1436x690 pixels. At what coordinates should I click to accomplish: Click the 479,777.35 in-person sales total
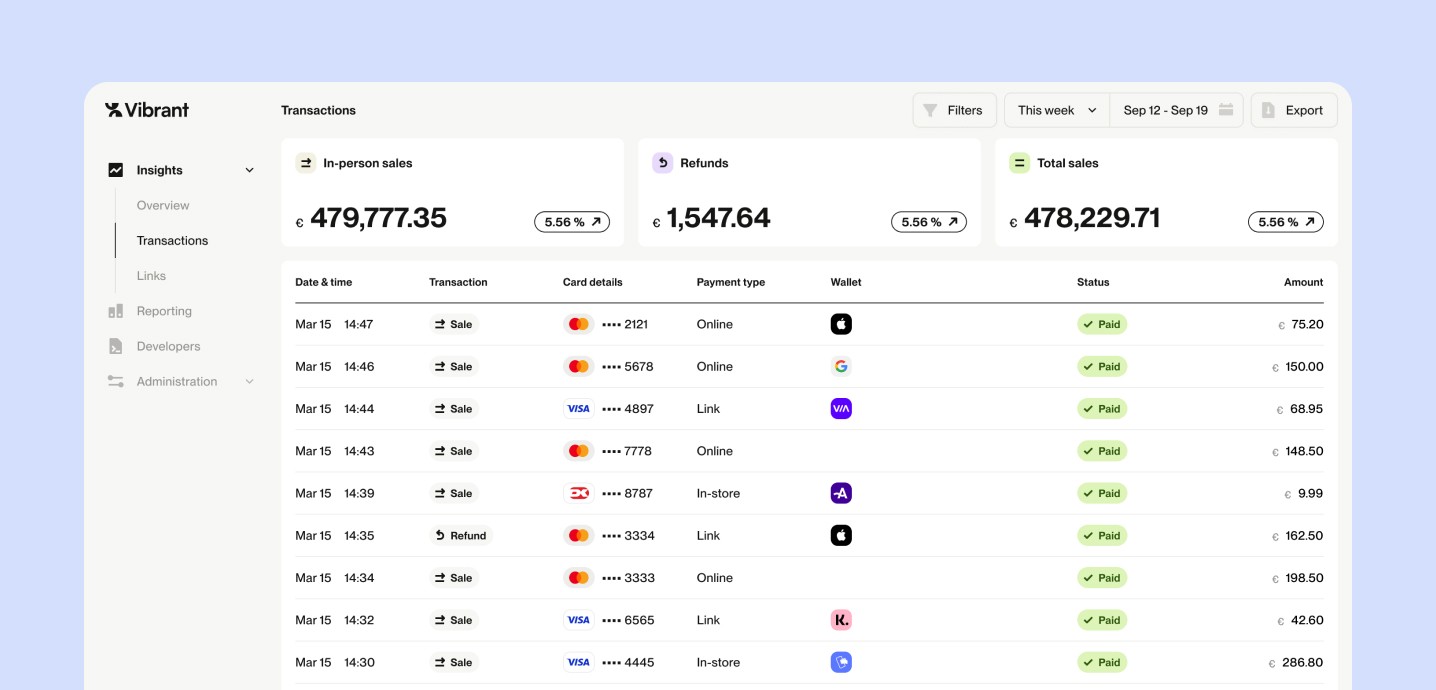coord(378,218)
